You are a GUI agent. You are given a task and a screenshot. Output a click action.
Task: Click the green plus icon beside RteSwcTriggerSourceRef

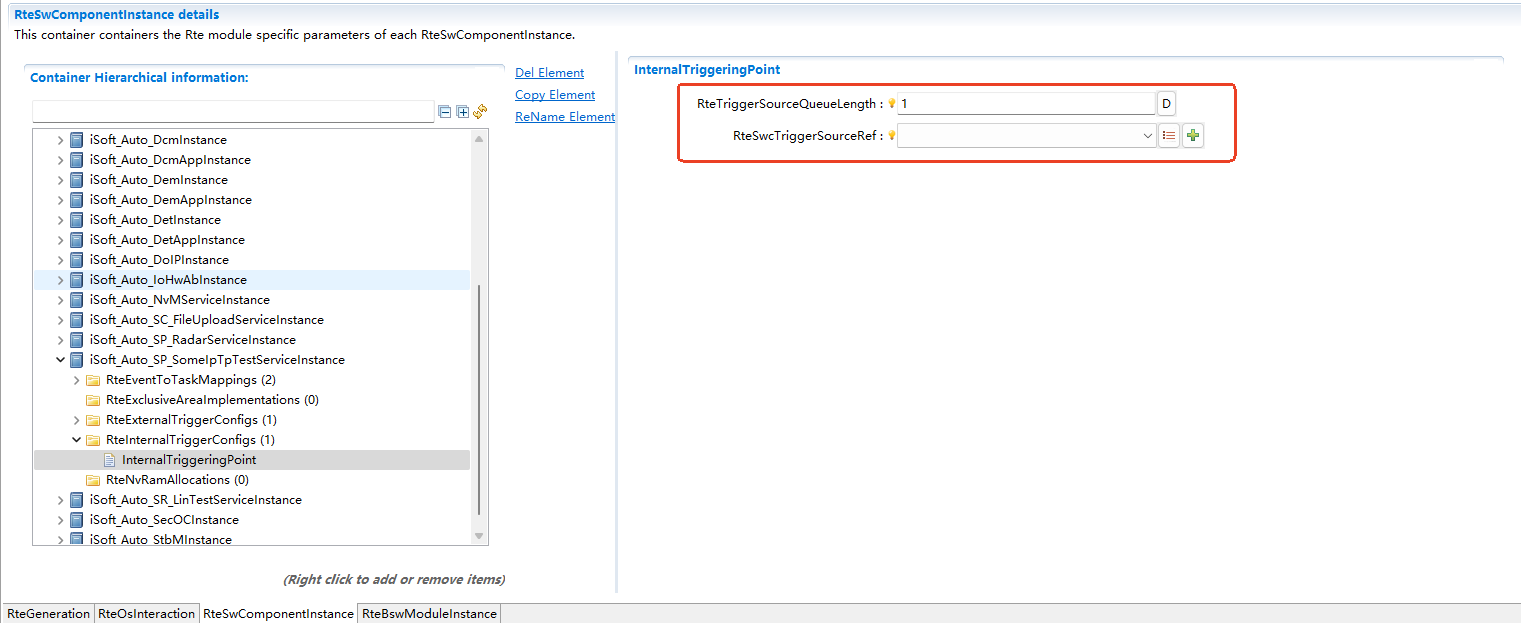[x=1192, y=136]
